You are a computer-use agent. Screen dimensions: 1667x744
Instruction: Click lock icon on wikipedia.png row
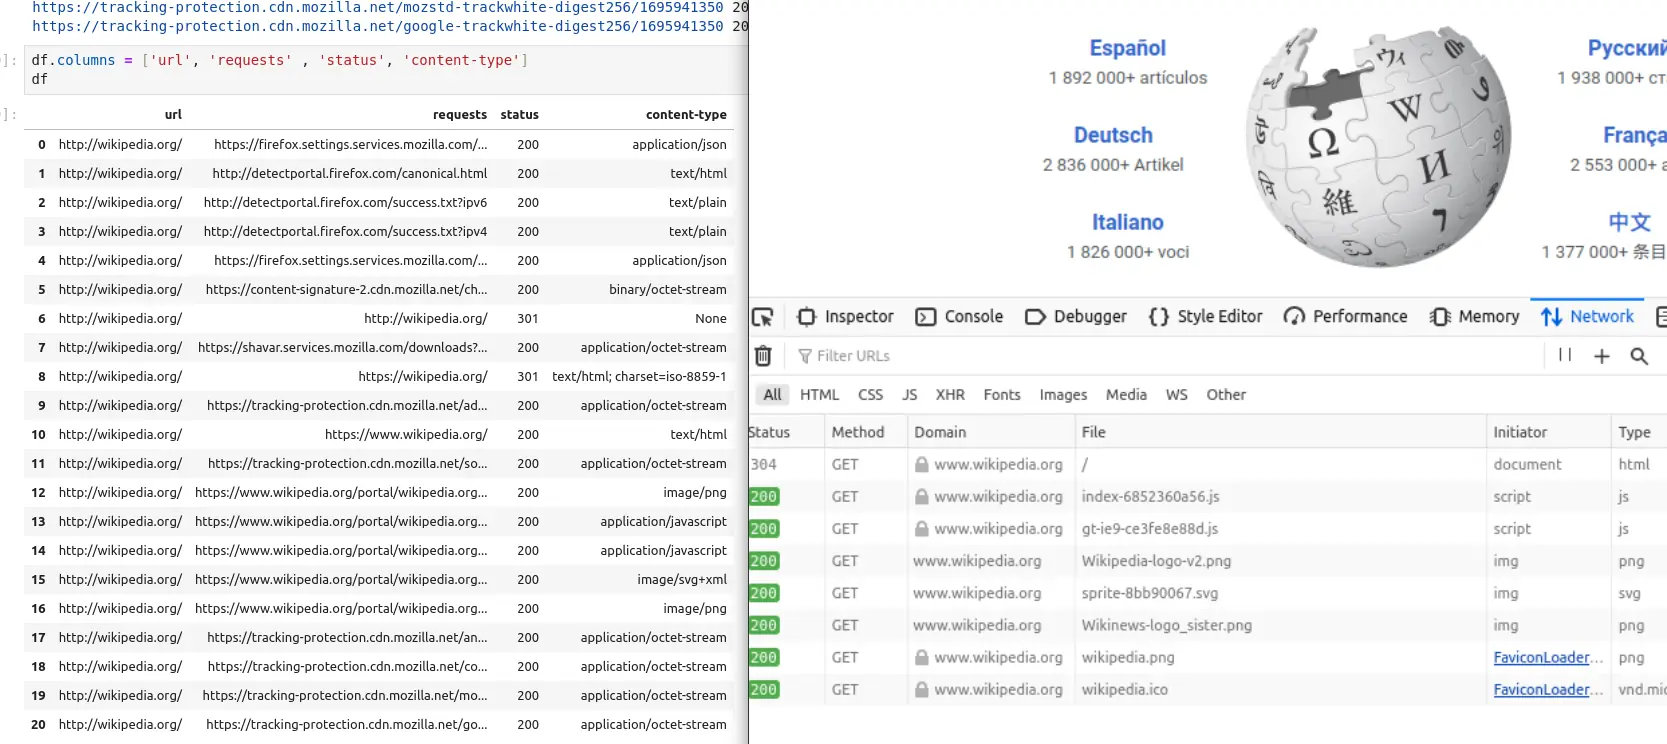coord(922,658)
